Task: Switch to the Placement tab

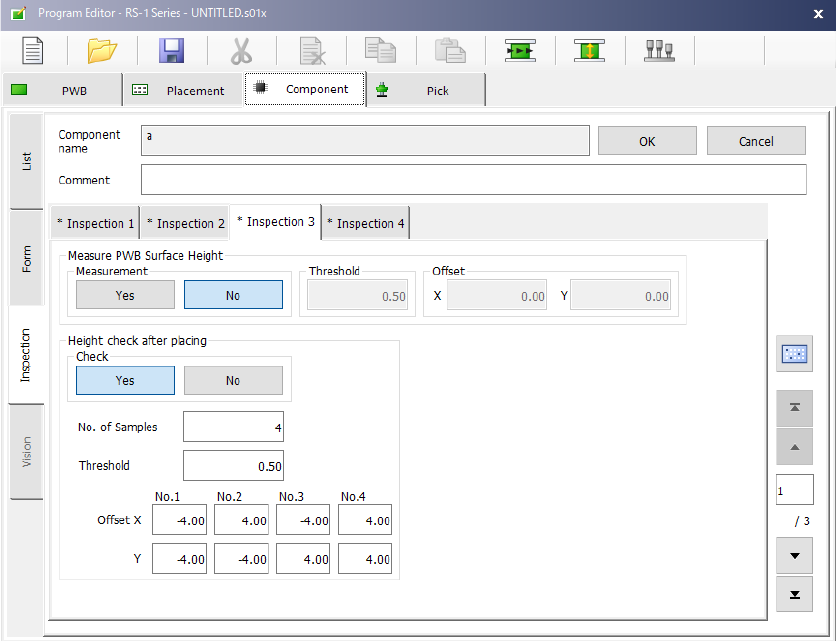Action: [x=183, y=90]
